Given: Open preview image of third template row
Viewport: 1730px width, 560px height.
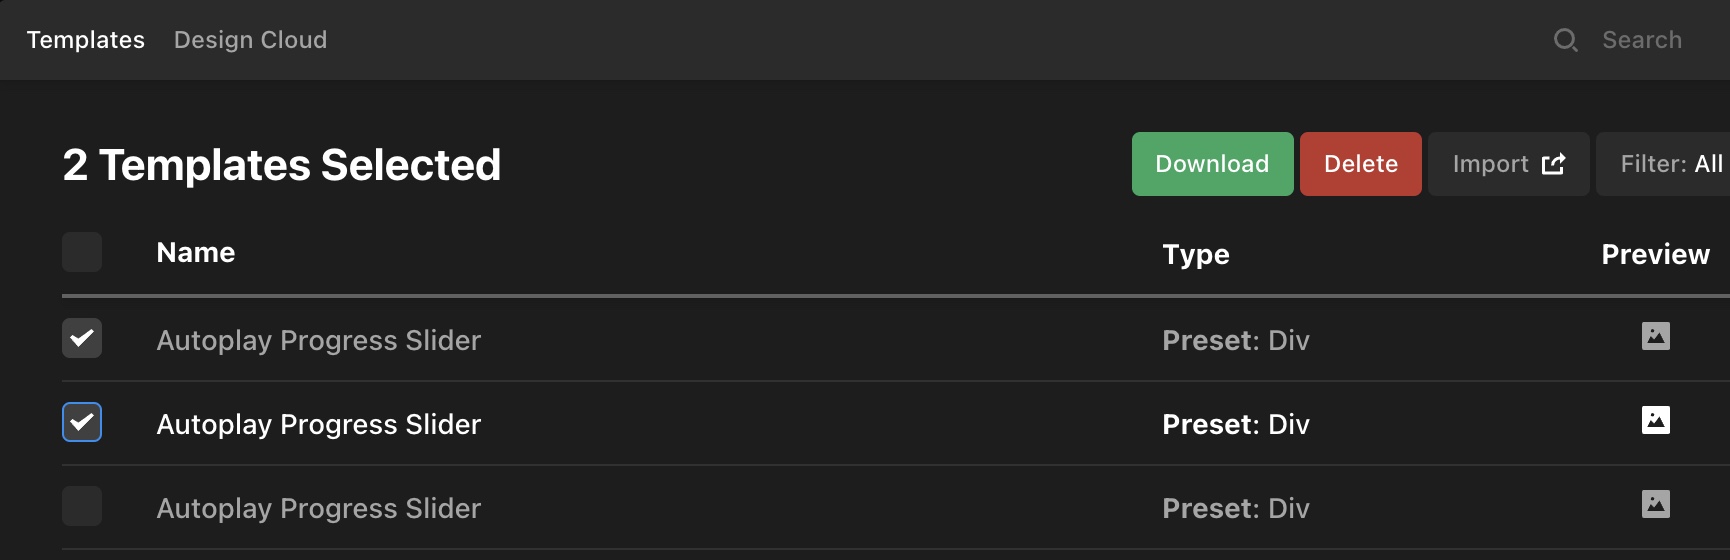Looking at the screenshot, I should pyautogui.click(x=1655, y=504).
